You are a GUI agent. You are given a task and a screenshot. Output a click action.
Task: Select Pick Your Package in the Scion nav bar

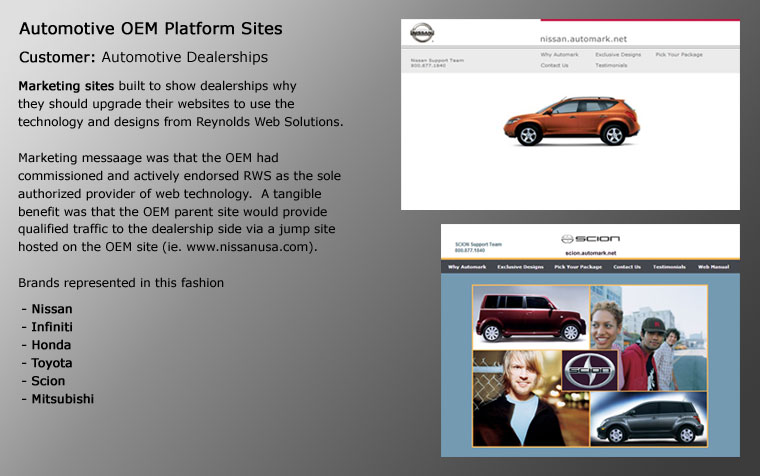point(578,267)
